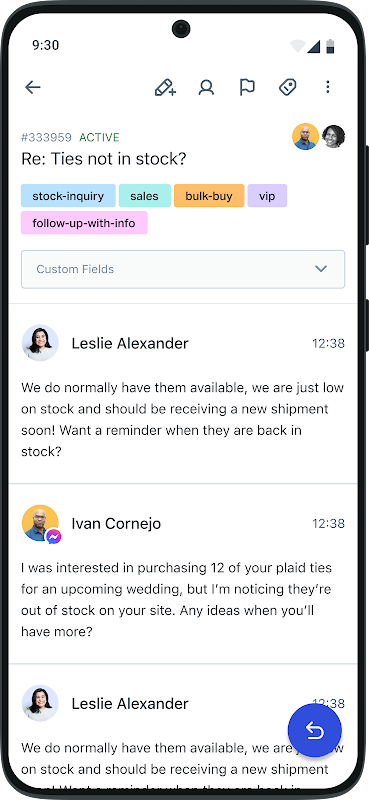Open the add note pencil icon
The image size is (369, 800).
165,87
